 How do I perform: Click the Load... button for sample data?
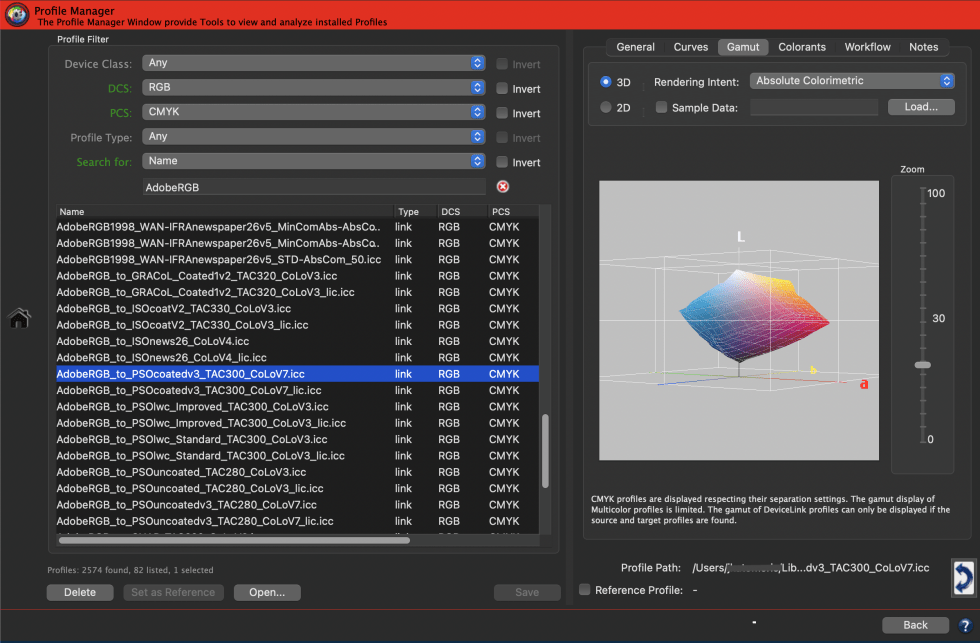[919, 106]
